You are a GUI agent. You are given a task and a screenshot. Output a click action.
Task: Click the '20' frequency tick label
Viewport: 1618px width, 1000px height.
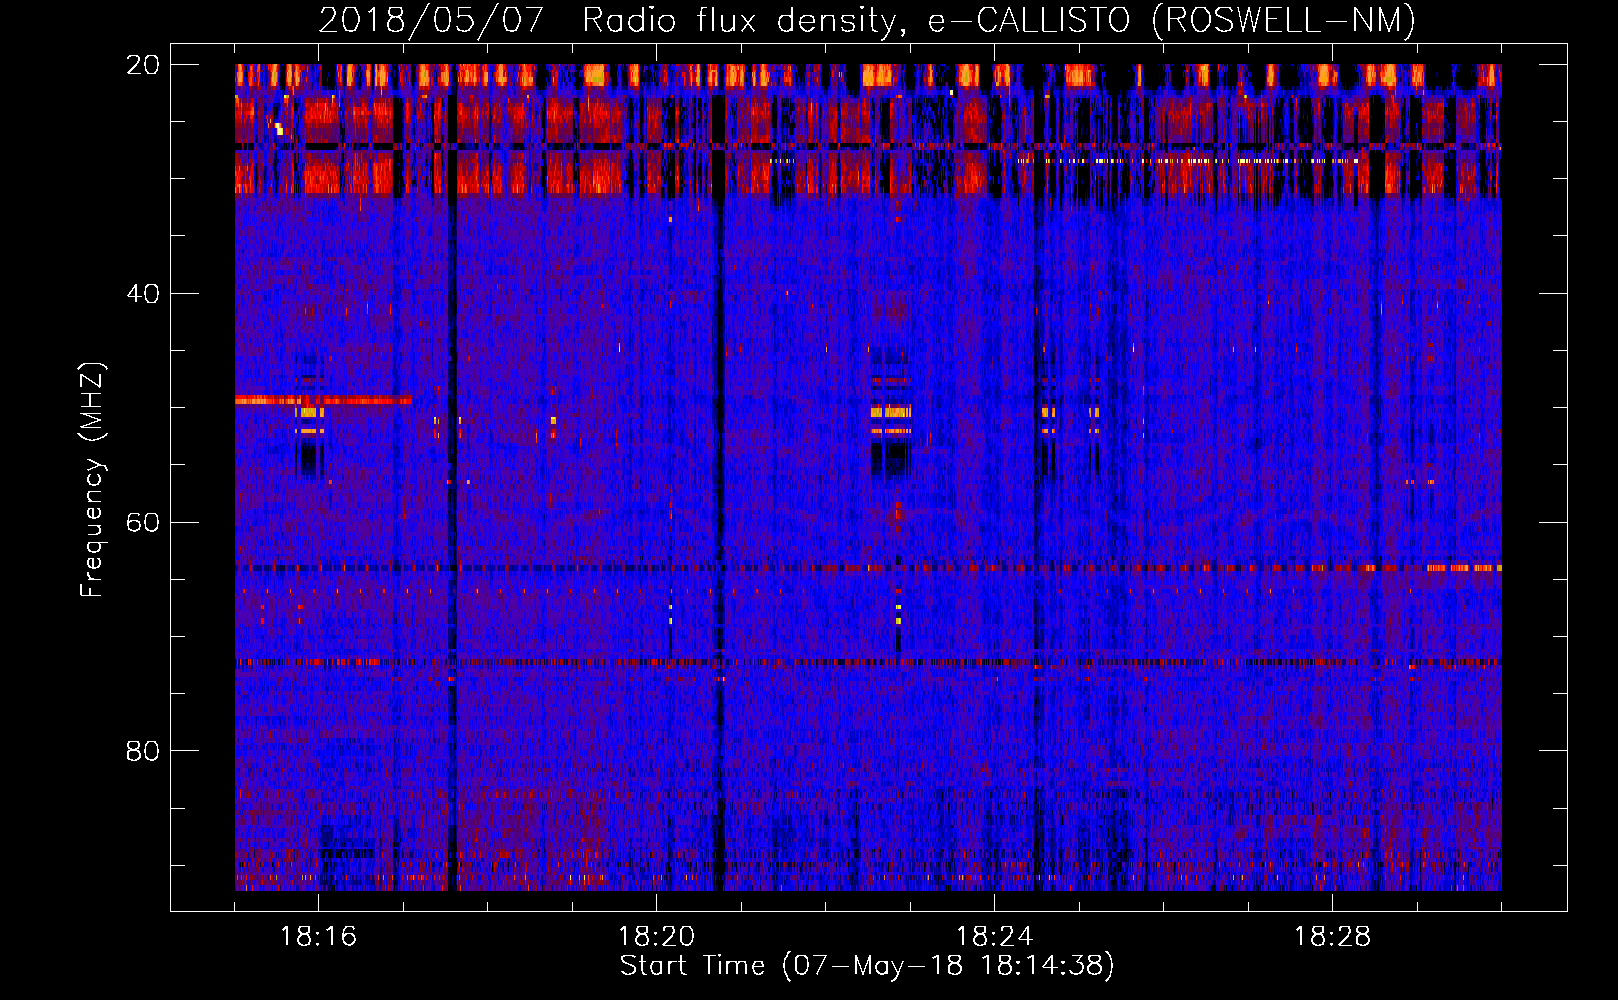[143, 65]
